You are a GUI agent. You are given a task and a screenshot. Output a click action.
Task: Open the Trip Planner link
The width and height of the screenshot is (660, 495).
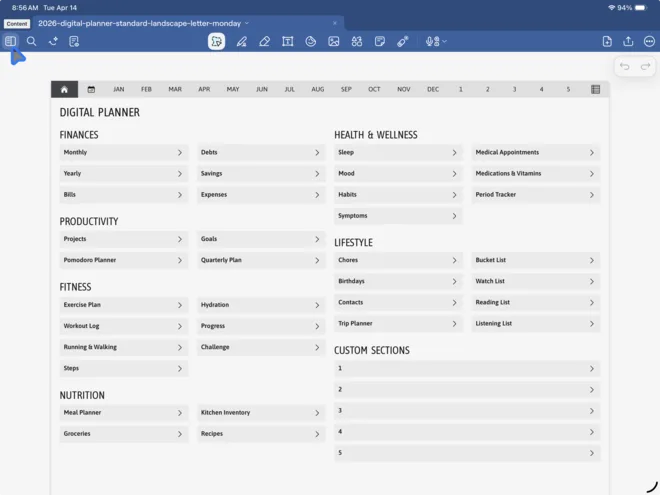coord(398,324)
